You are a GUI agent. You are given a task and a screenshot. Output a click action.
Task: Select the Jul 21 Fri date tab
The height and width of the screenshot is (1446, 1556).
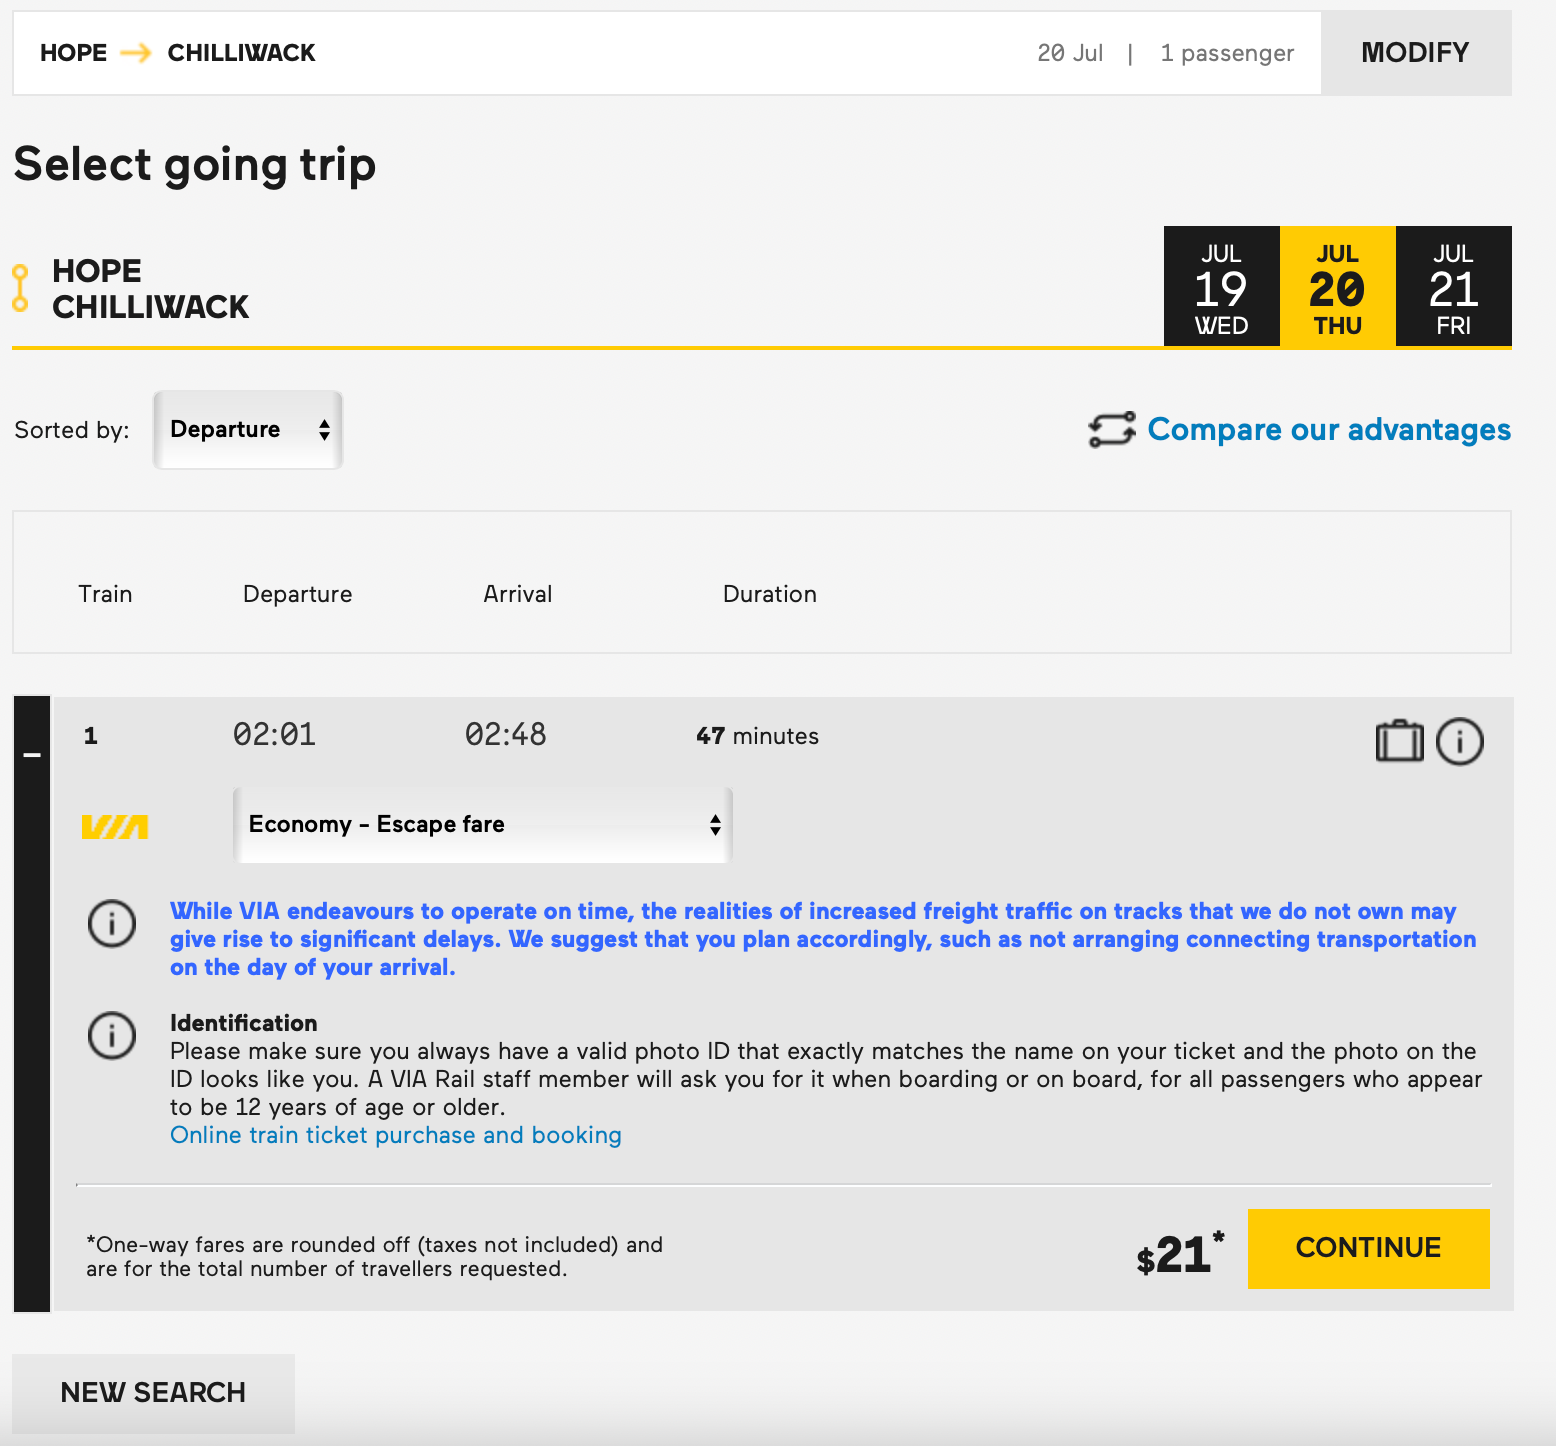(x=1453, y=288)
